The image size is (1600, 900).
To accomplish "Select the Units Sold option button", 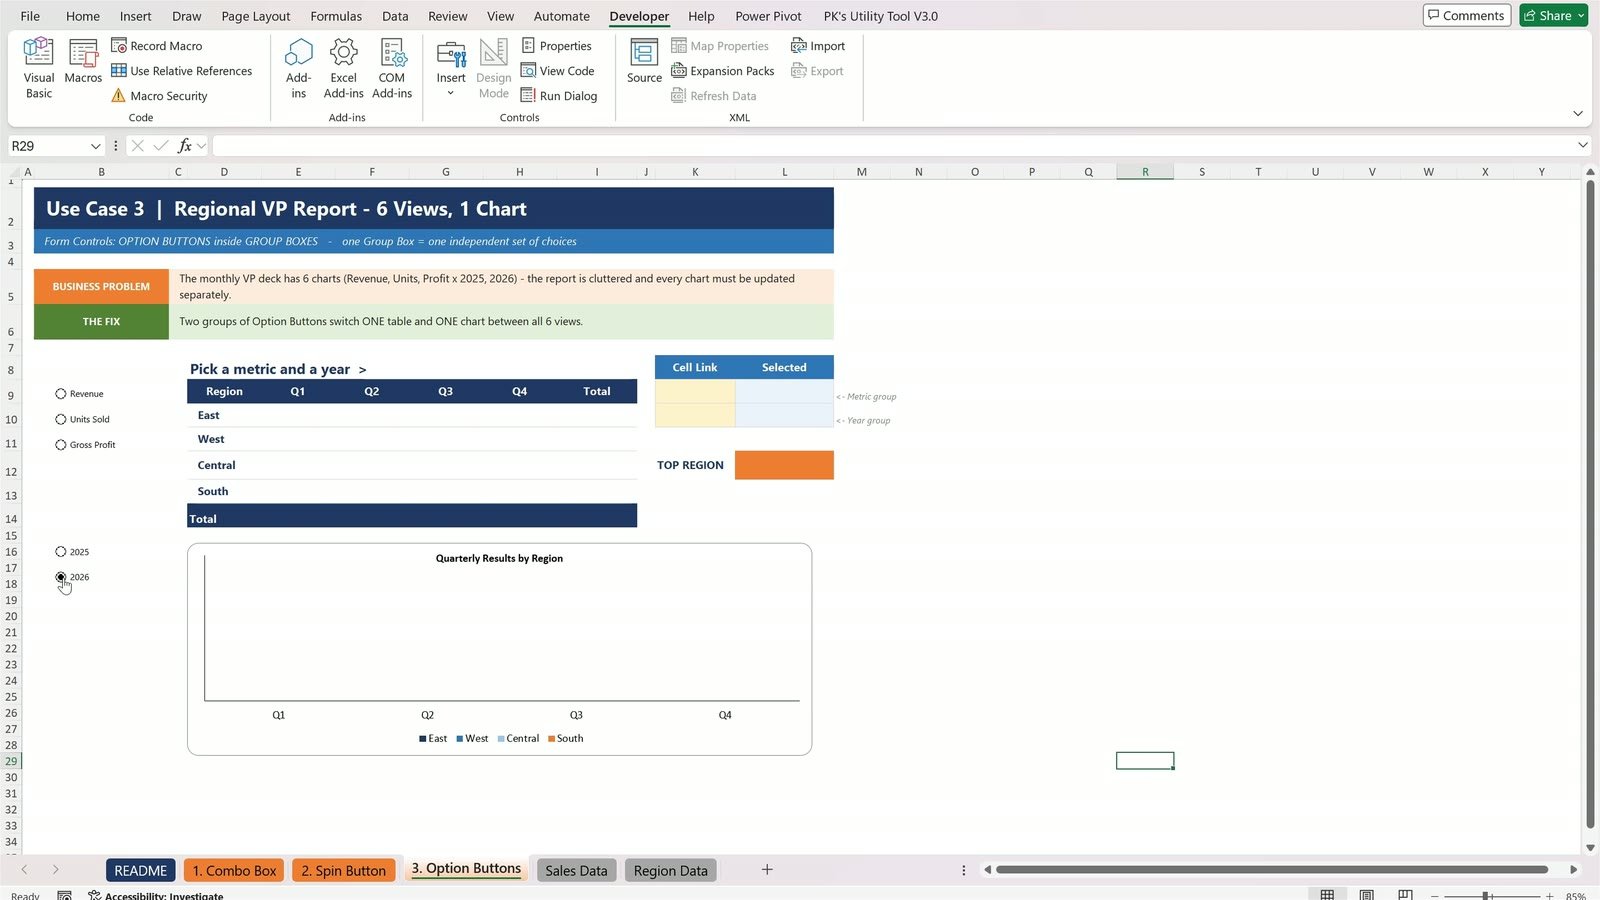I will (82, 420).
